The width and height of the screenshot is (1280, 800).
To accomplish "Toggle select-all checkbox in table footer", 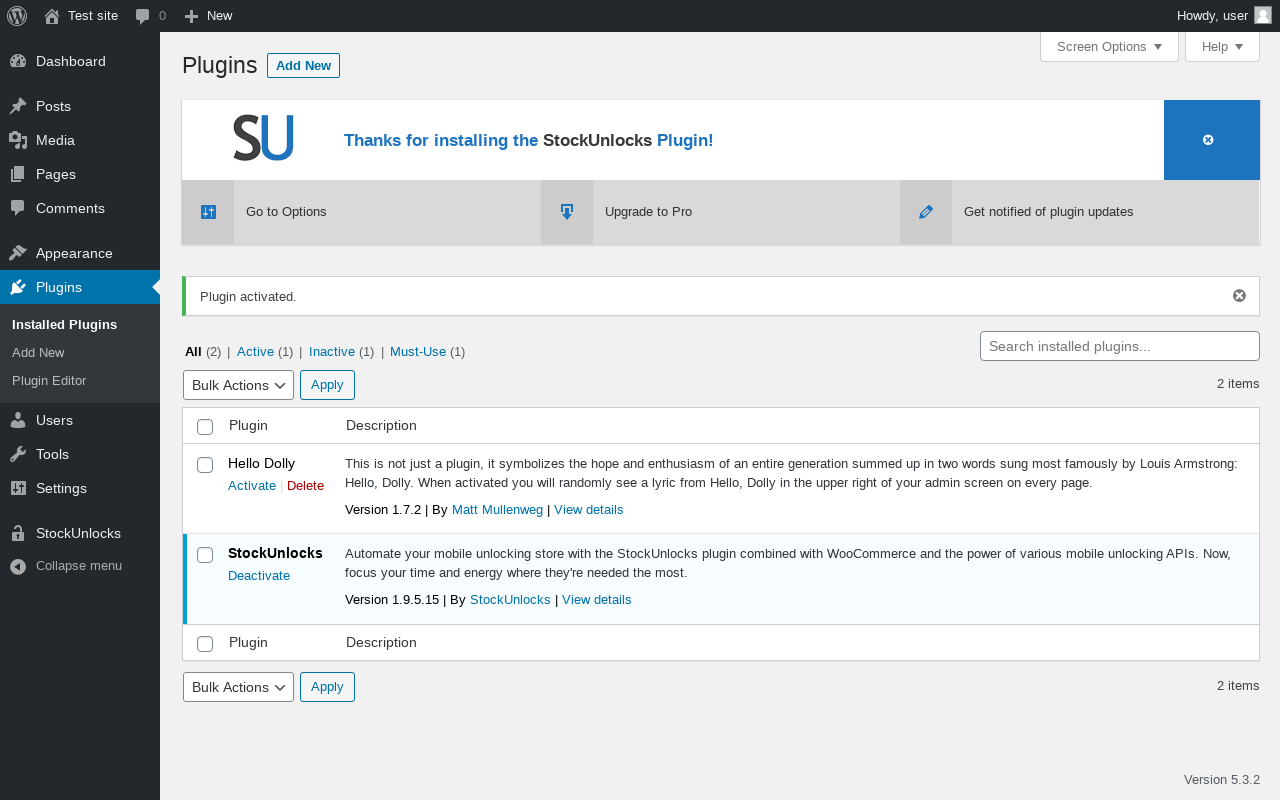I will (205, 644).
